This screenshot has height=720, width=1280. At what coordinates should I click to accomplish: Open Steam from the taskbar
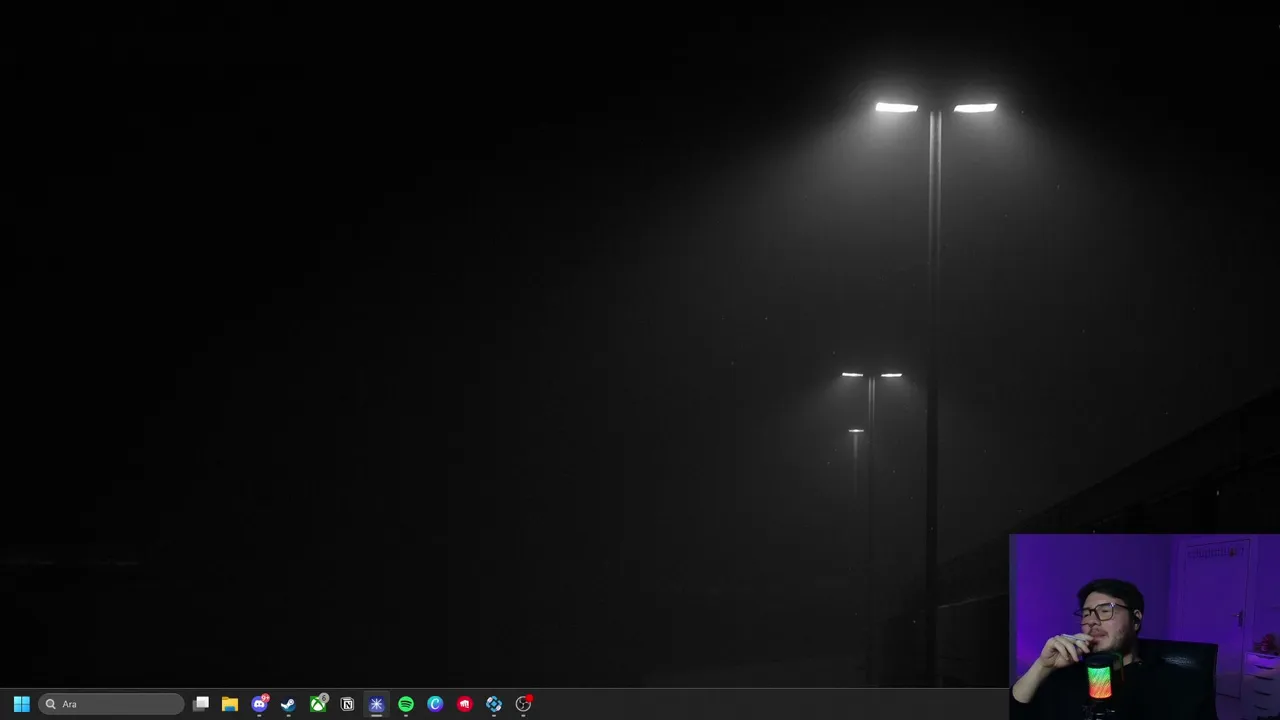coord(288,704)
